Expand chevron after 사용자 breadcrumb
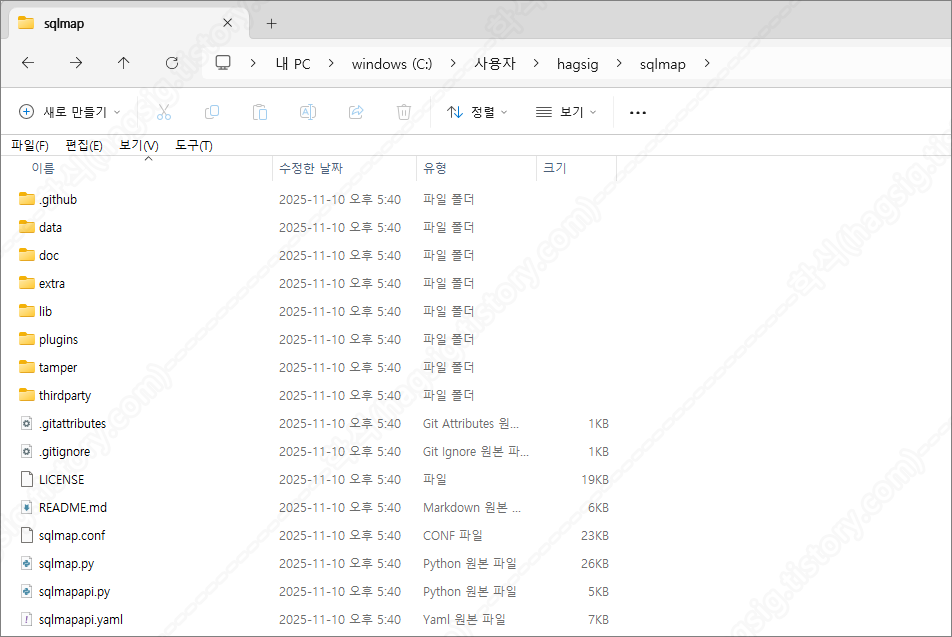The height and width of the screenshot is (637, 952). (x=536, y=63)
